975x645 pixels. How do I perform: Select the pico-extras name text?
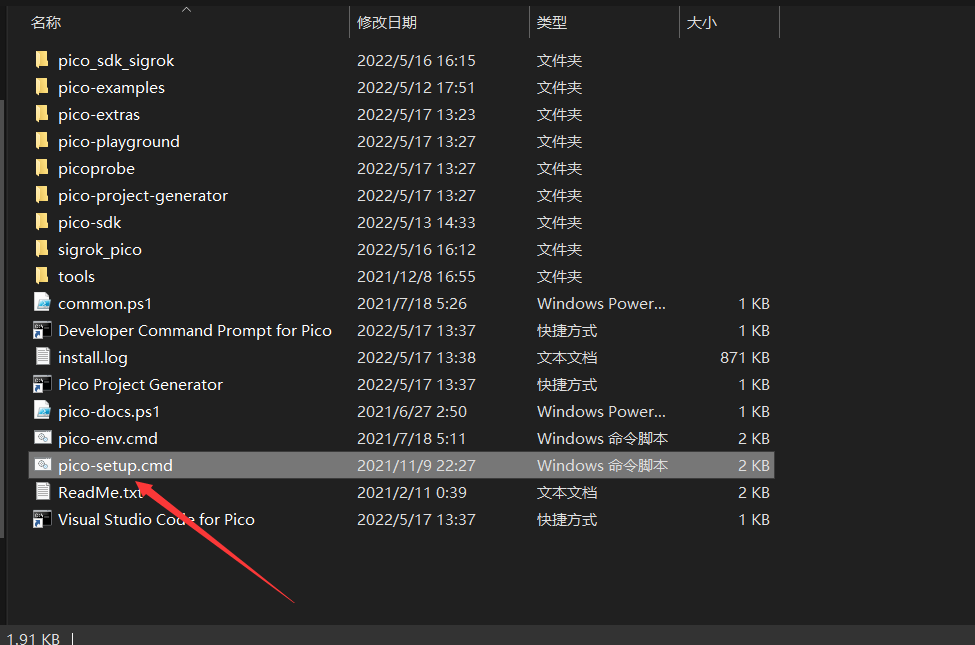pos(99,114)
